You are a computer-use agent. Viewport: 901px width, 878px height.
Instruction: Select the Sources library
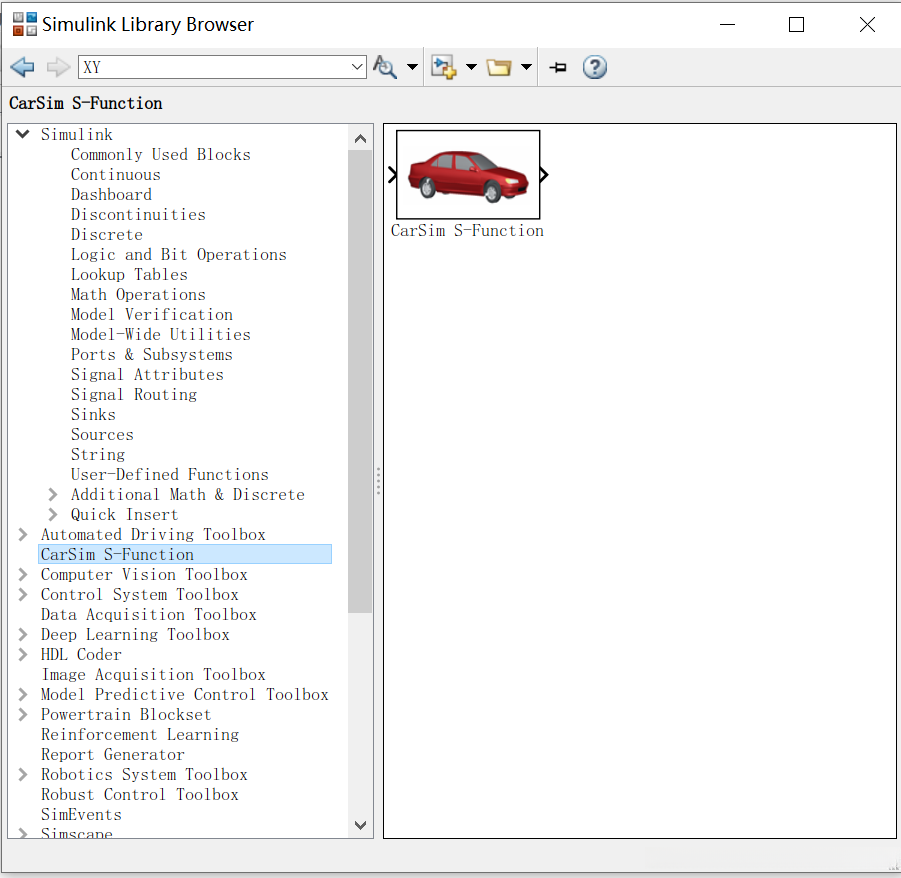pos(102,434)
